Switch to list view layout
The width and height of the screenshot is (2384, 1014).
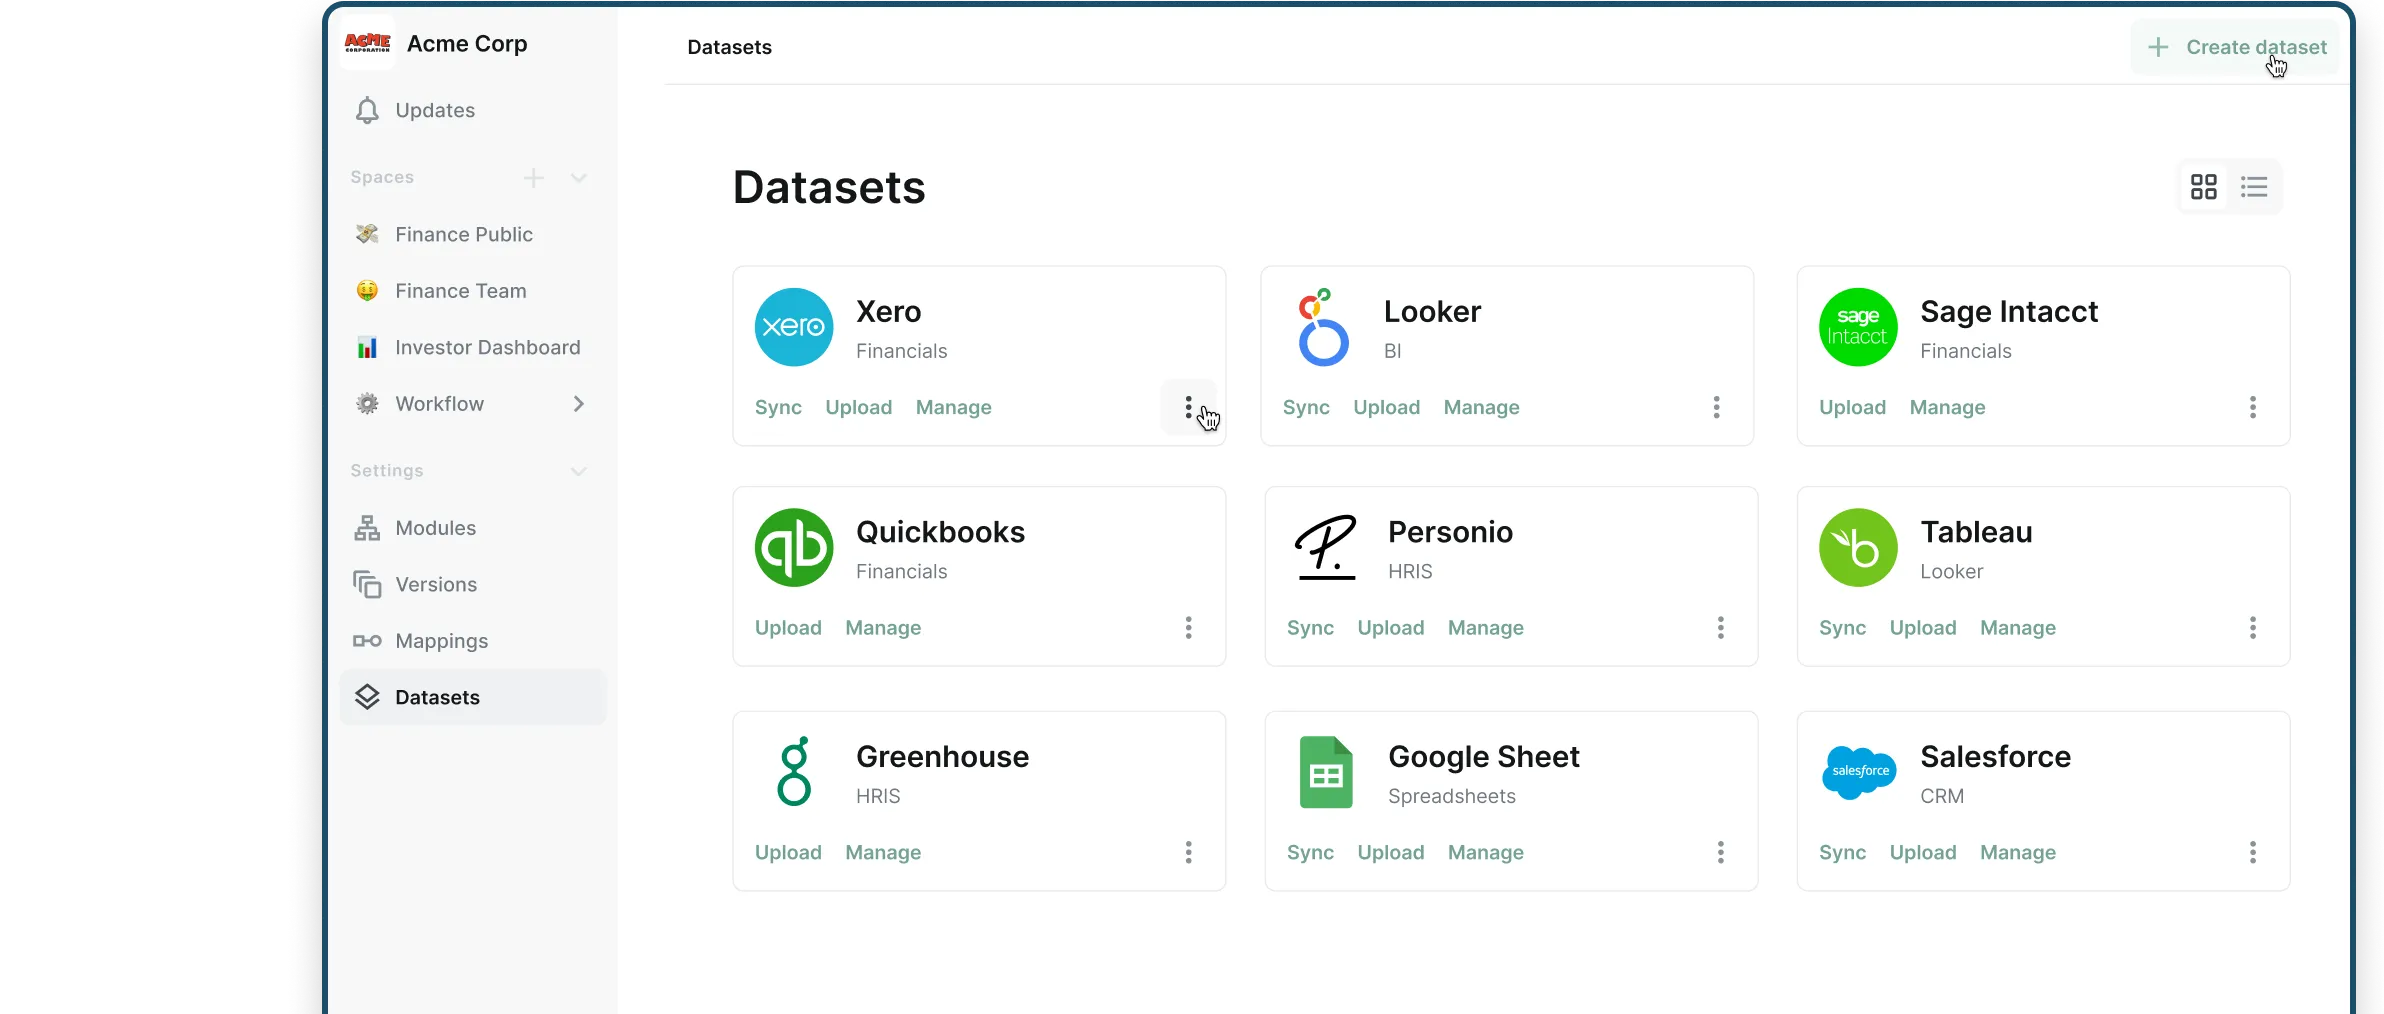pyautogui.click(x=2254, y=187)
